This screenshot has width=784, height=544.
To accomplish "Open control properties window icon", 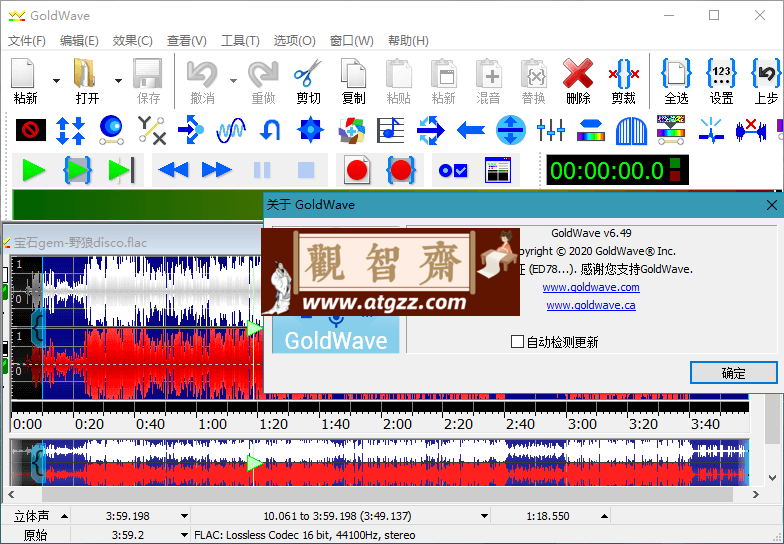I will [498, 170].
